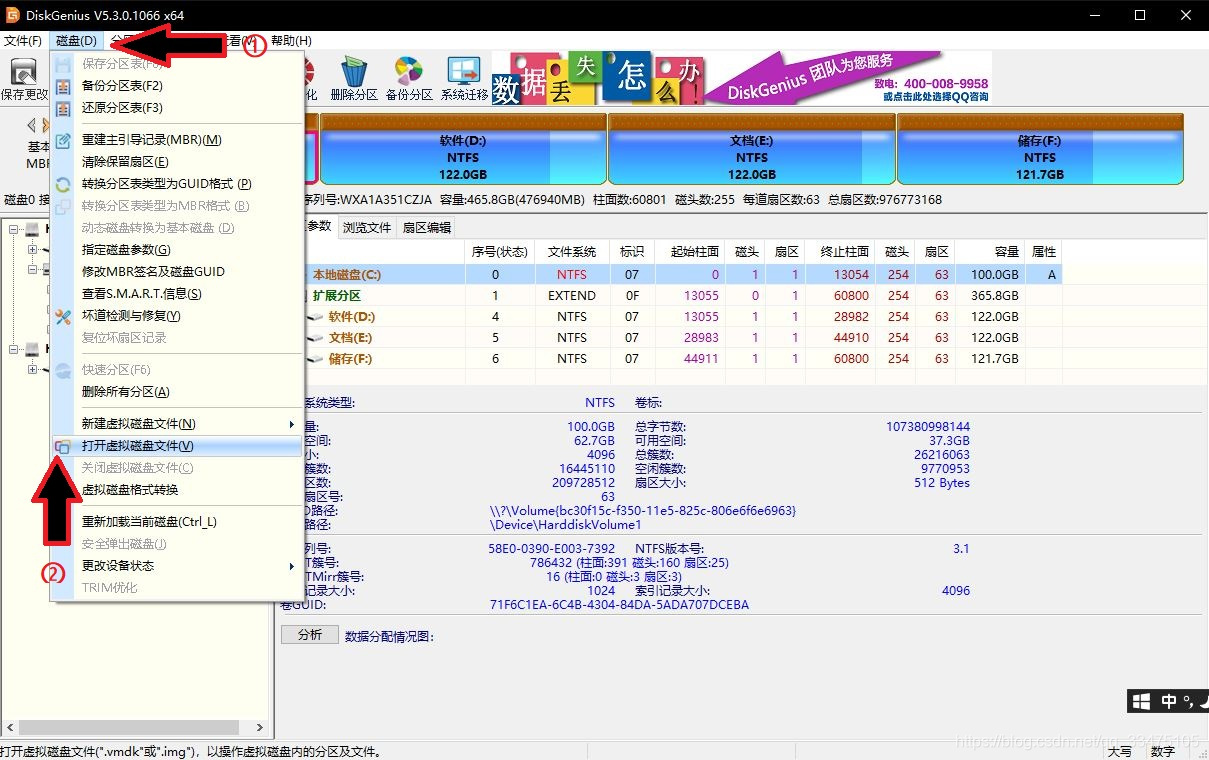
Task: Click the 保存更改 toolbar icon
Action: click(24, 72)
